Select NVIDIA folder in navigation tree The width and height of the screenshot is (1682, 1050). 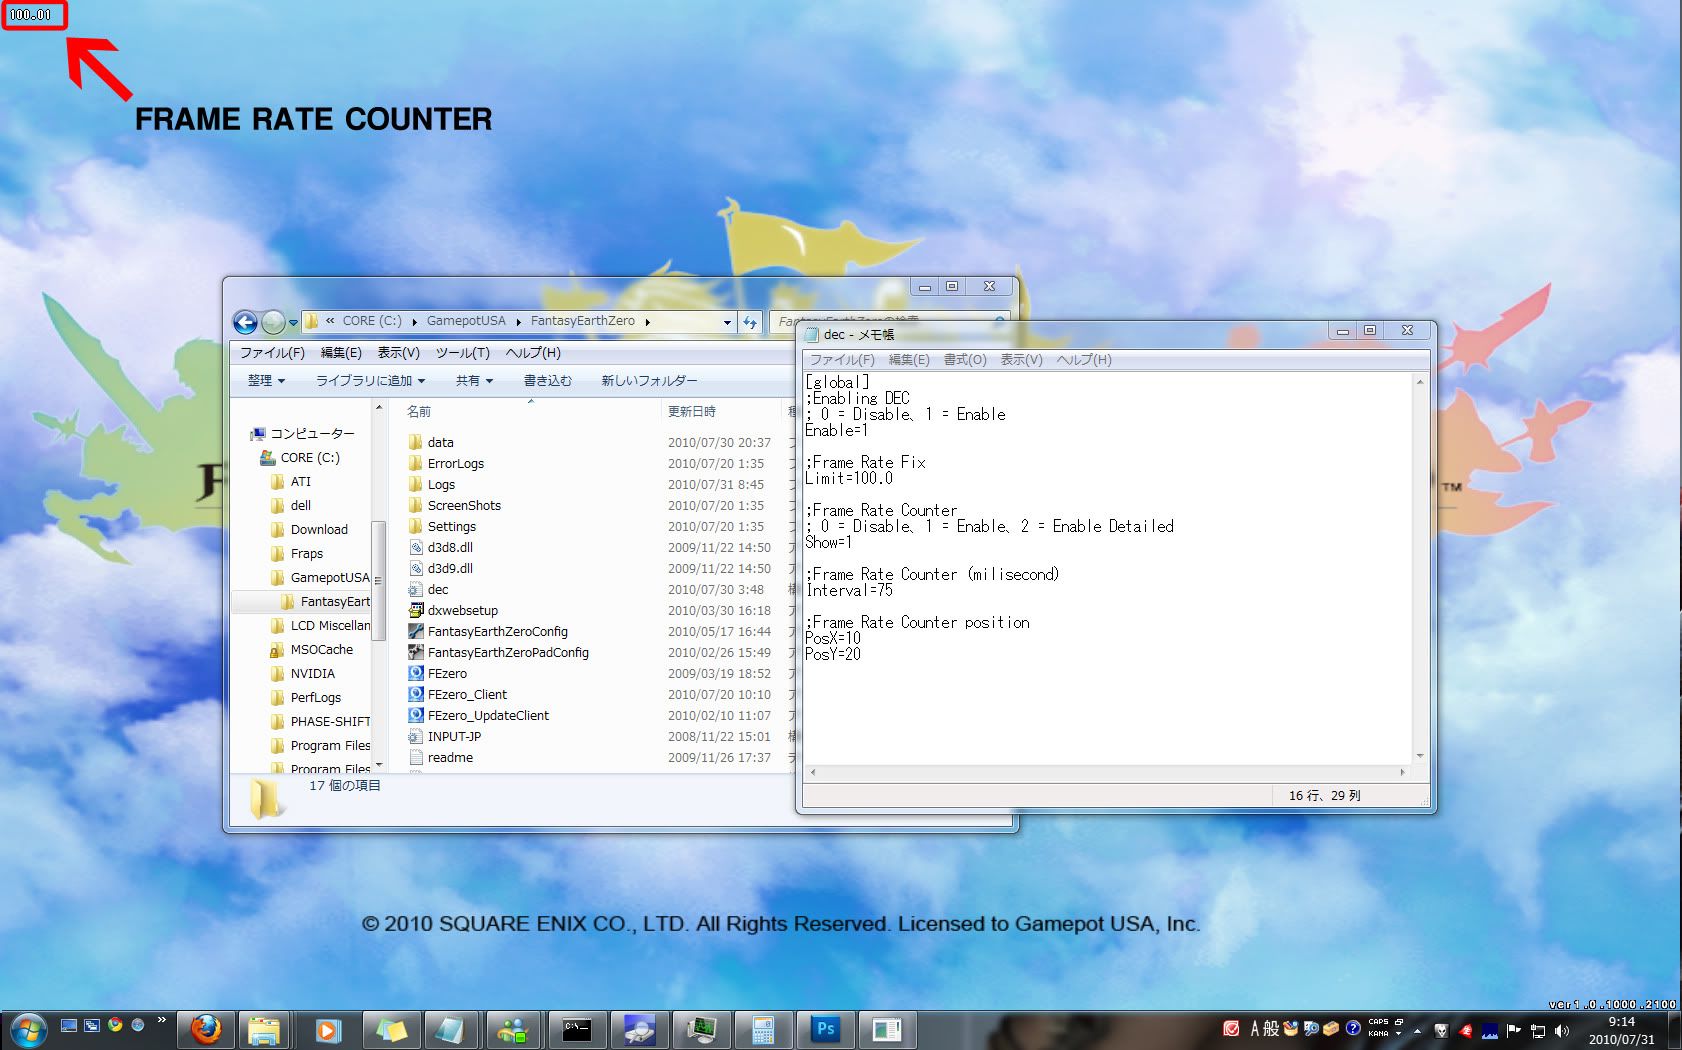(x=313, y=673)
